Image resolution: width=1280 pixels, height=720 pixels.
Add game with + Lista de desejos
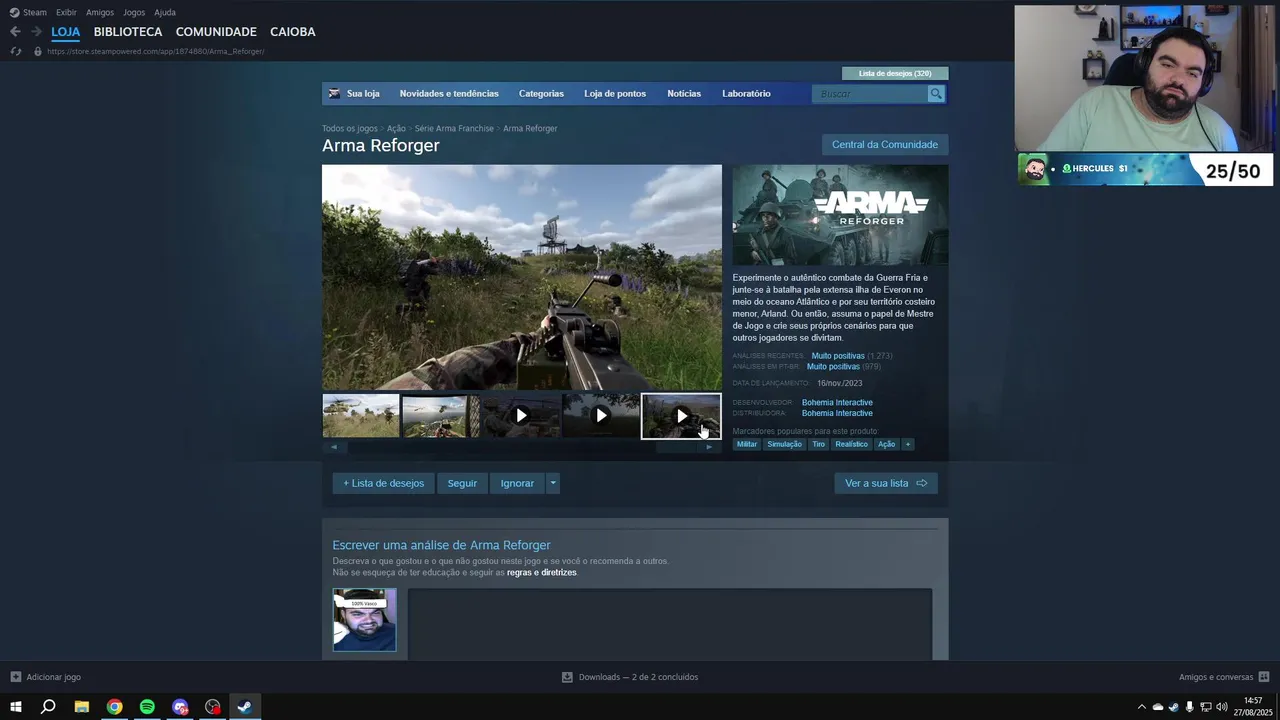pos(384,483)
